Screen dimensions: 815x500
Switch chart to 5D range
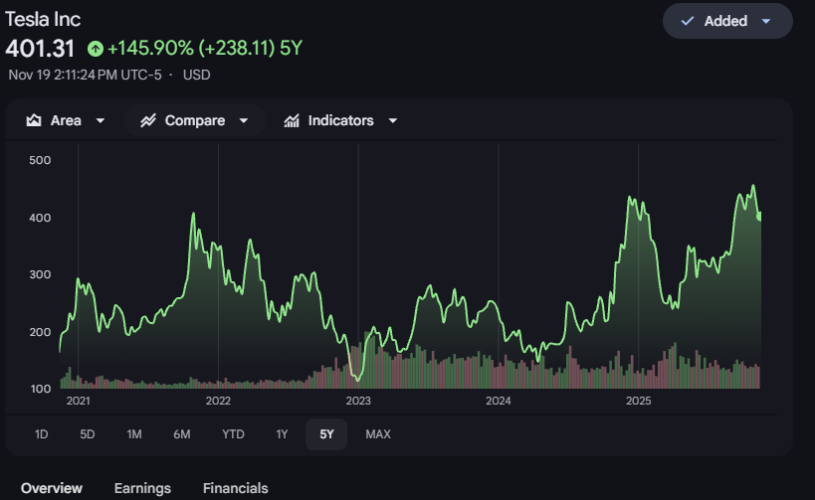pyautogui.click(x=87, y=434)
